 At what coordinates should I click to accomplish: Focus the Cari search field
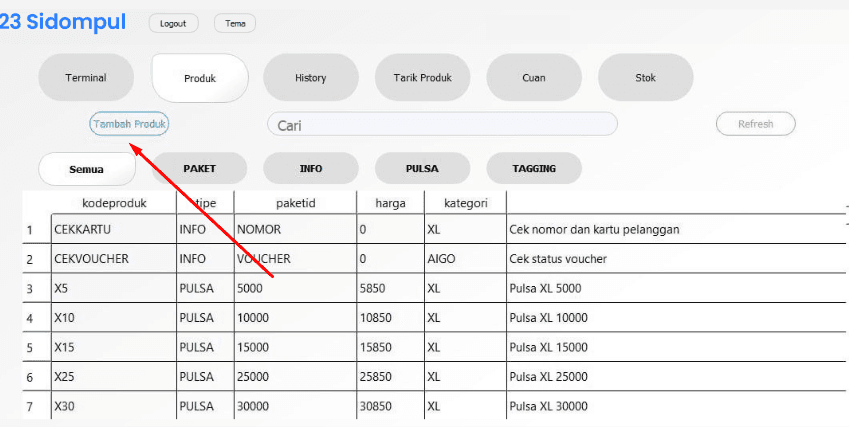click(x=441, y=125)
